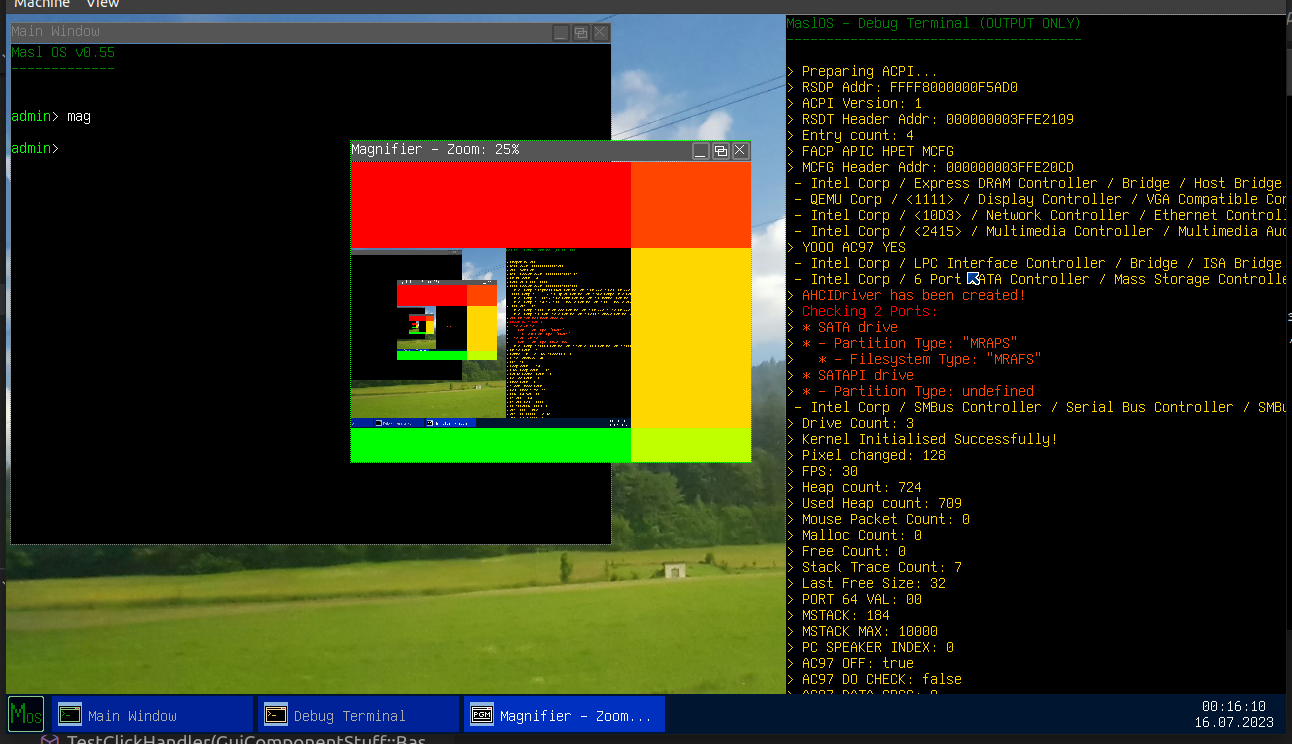Click the 'Free Count: 0' line

pyautogui.click(x=846, y=551)
